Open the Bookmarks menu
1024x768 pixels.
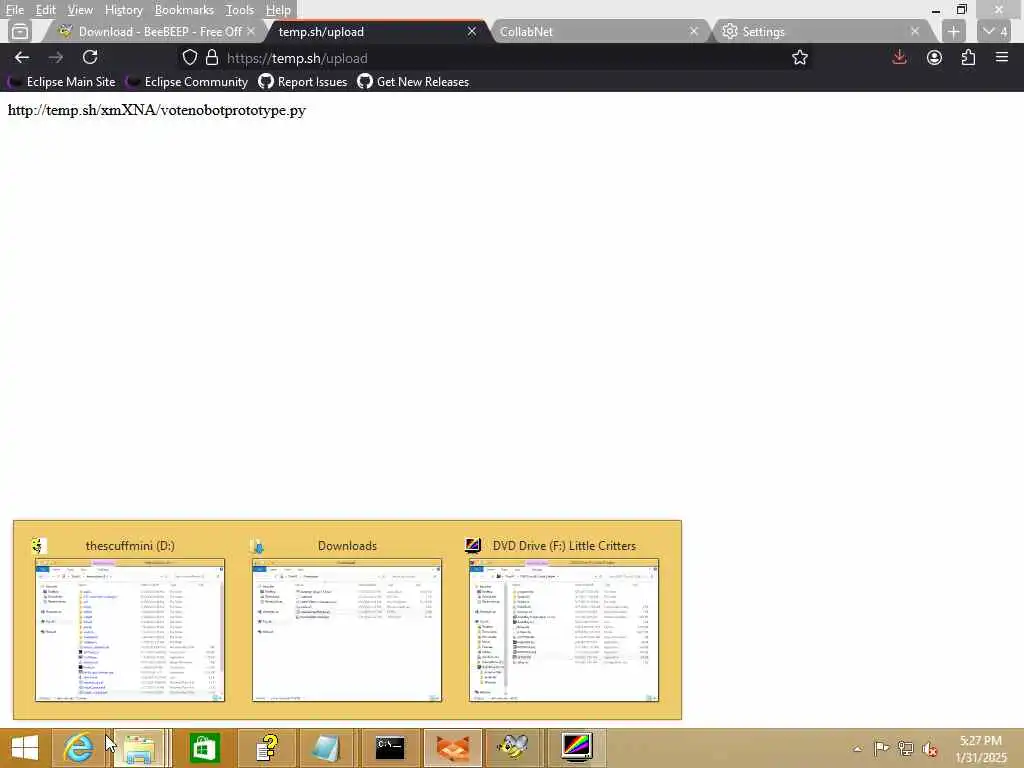click(x=184, y=10)
